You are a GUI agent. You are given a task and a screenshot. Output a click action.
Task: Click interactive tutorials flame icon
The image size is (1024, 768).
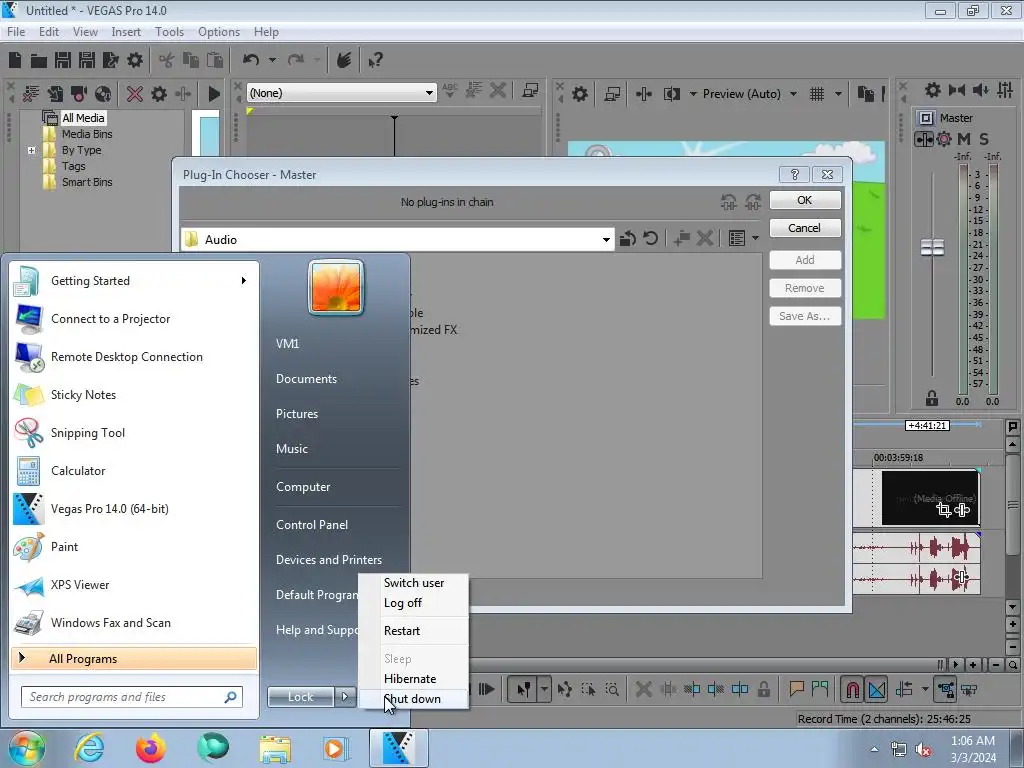[x=344, y=61]
